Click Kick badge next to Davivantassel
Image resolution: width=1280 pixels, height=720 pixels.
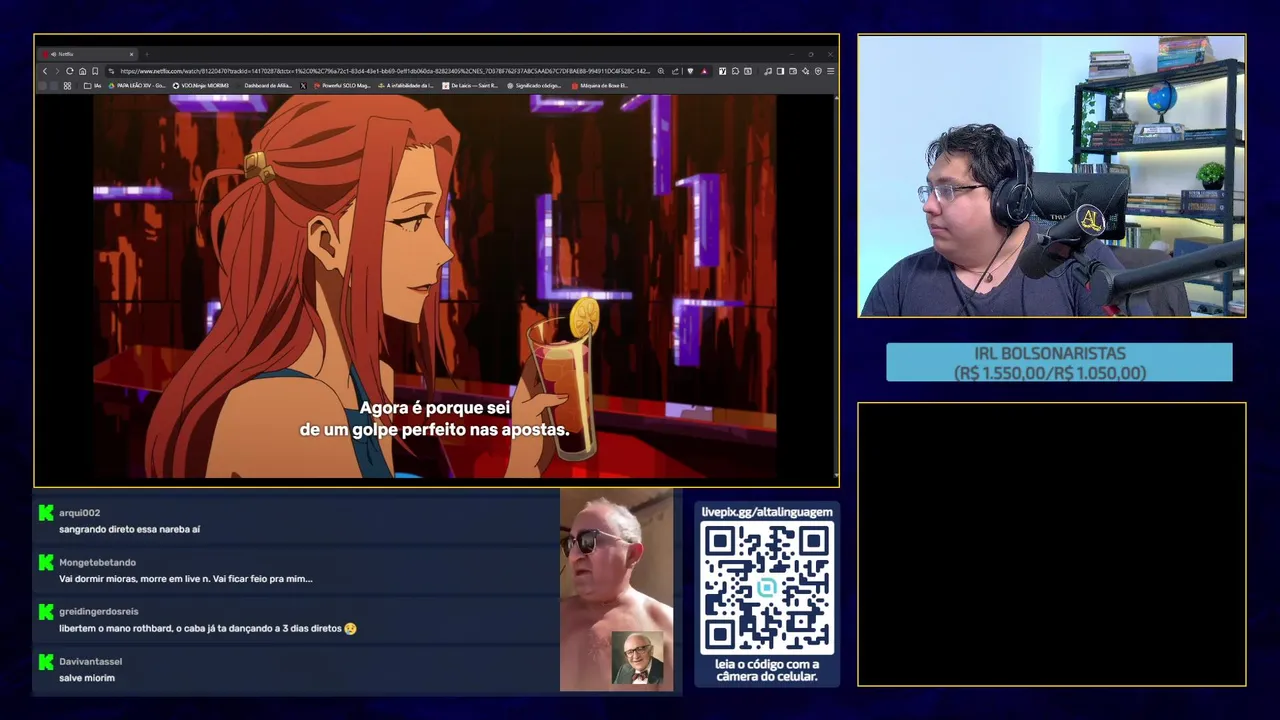[46, 661]
